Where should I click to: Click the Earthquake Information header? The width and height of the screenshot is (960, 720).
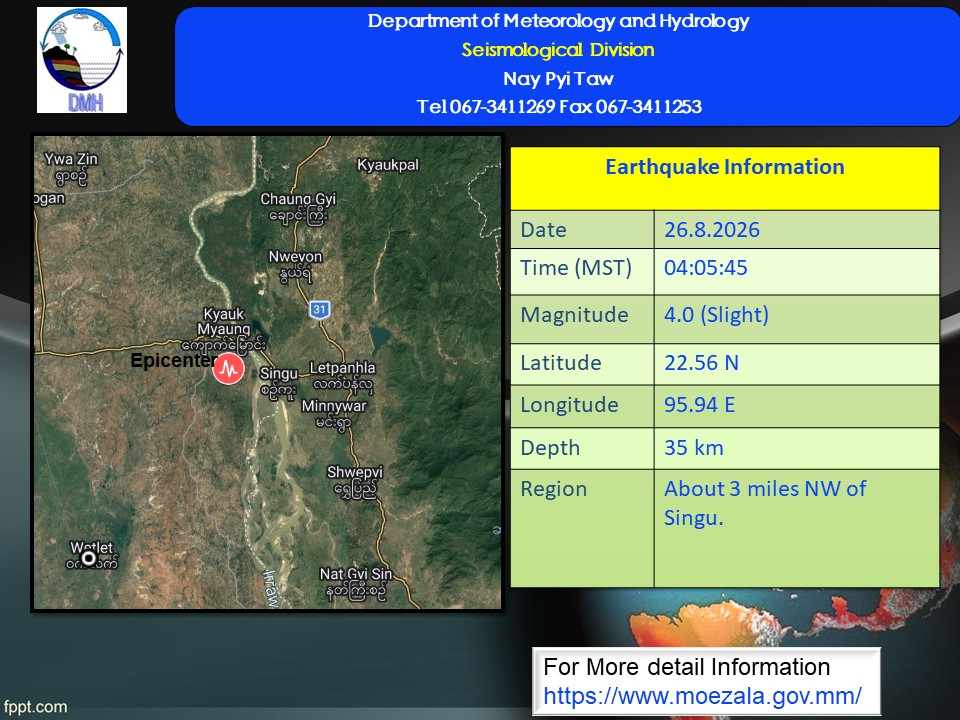point(725,167)
